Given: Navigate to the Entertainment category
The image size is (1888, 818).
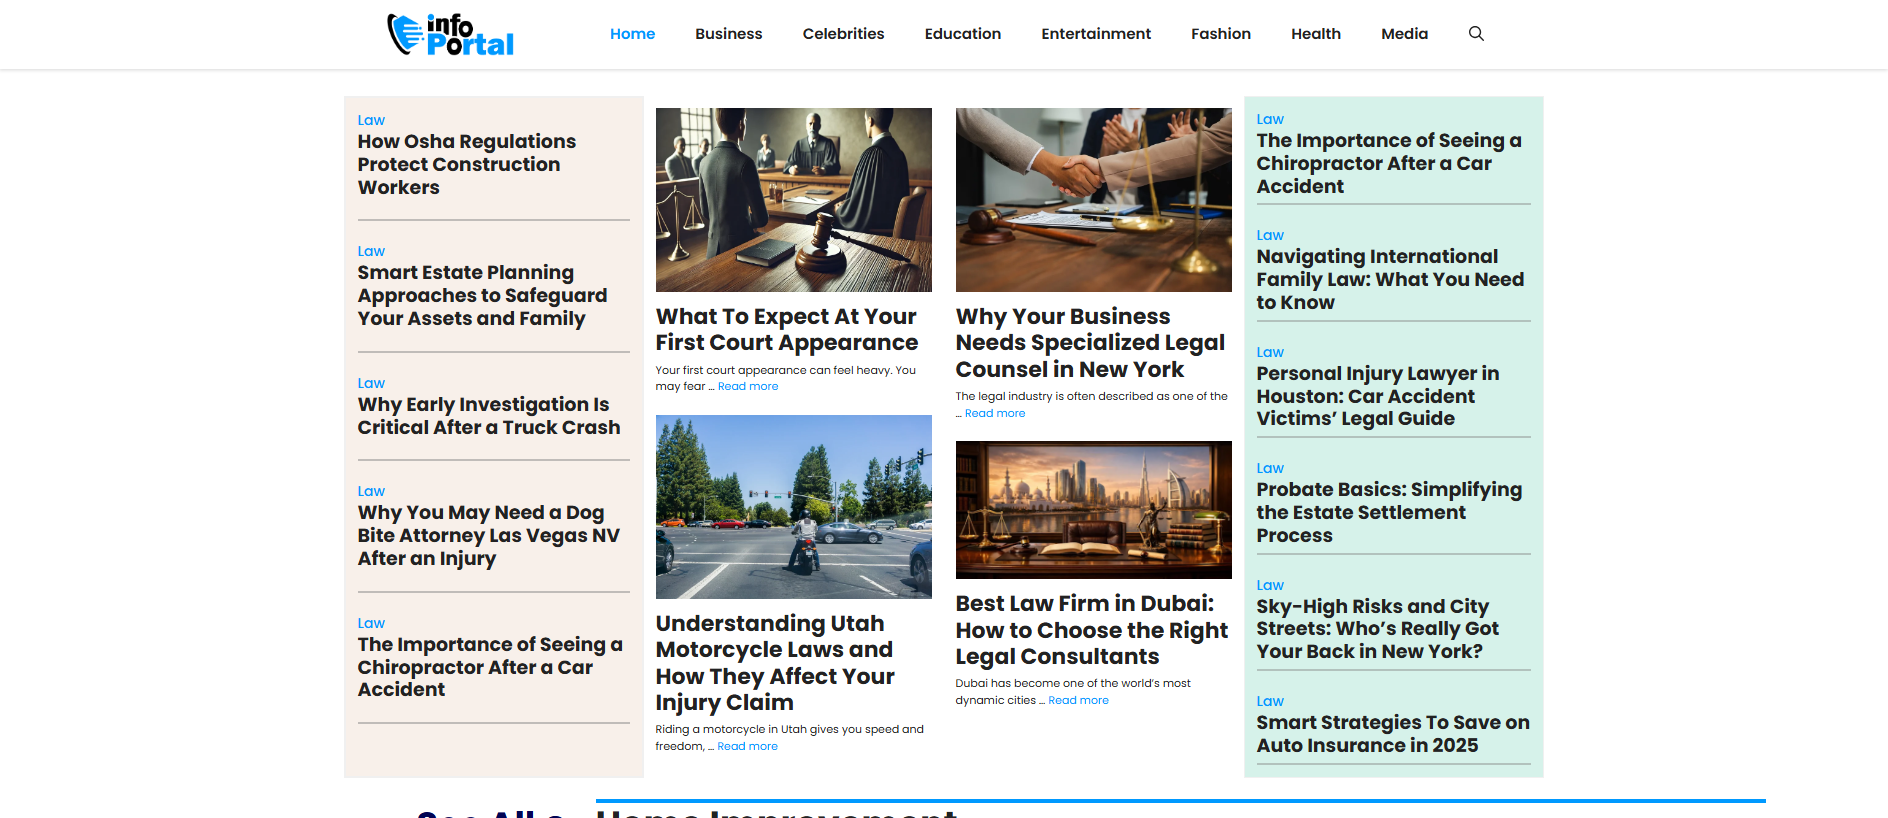Looking at the screenshot, I should [1096, 34].
